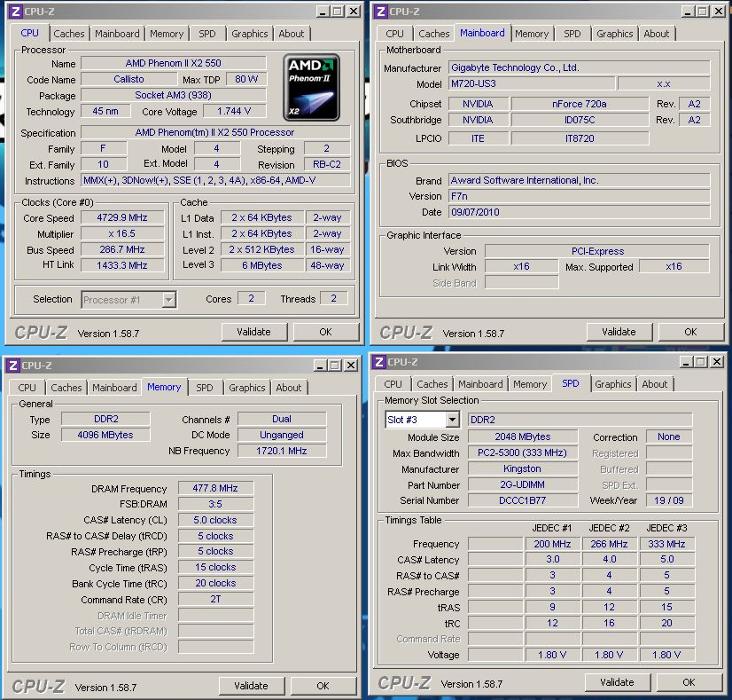Click OK in the Memory window
Viewport: 732px width, 700px height.
coord(323,686)
